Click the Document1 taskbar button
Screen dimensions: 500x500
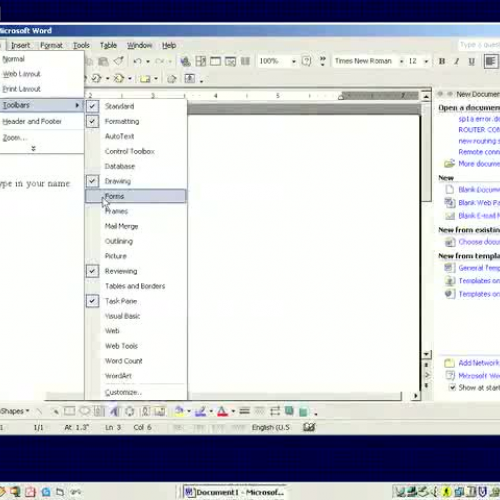(x=235, y=492)
